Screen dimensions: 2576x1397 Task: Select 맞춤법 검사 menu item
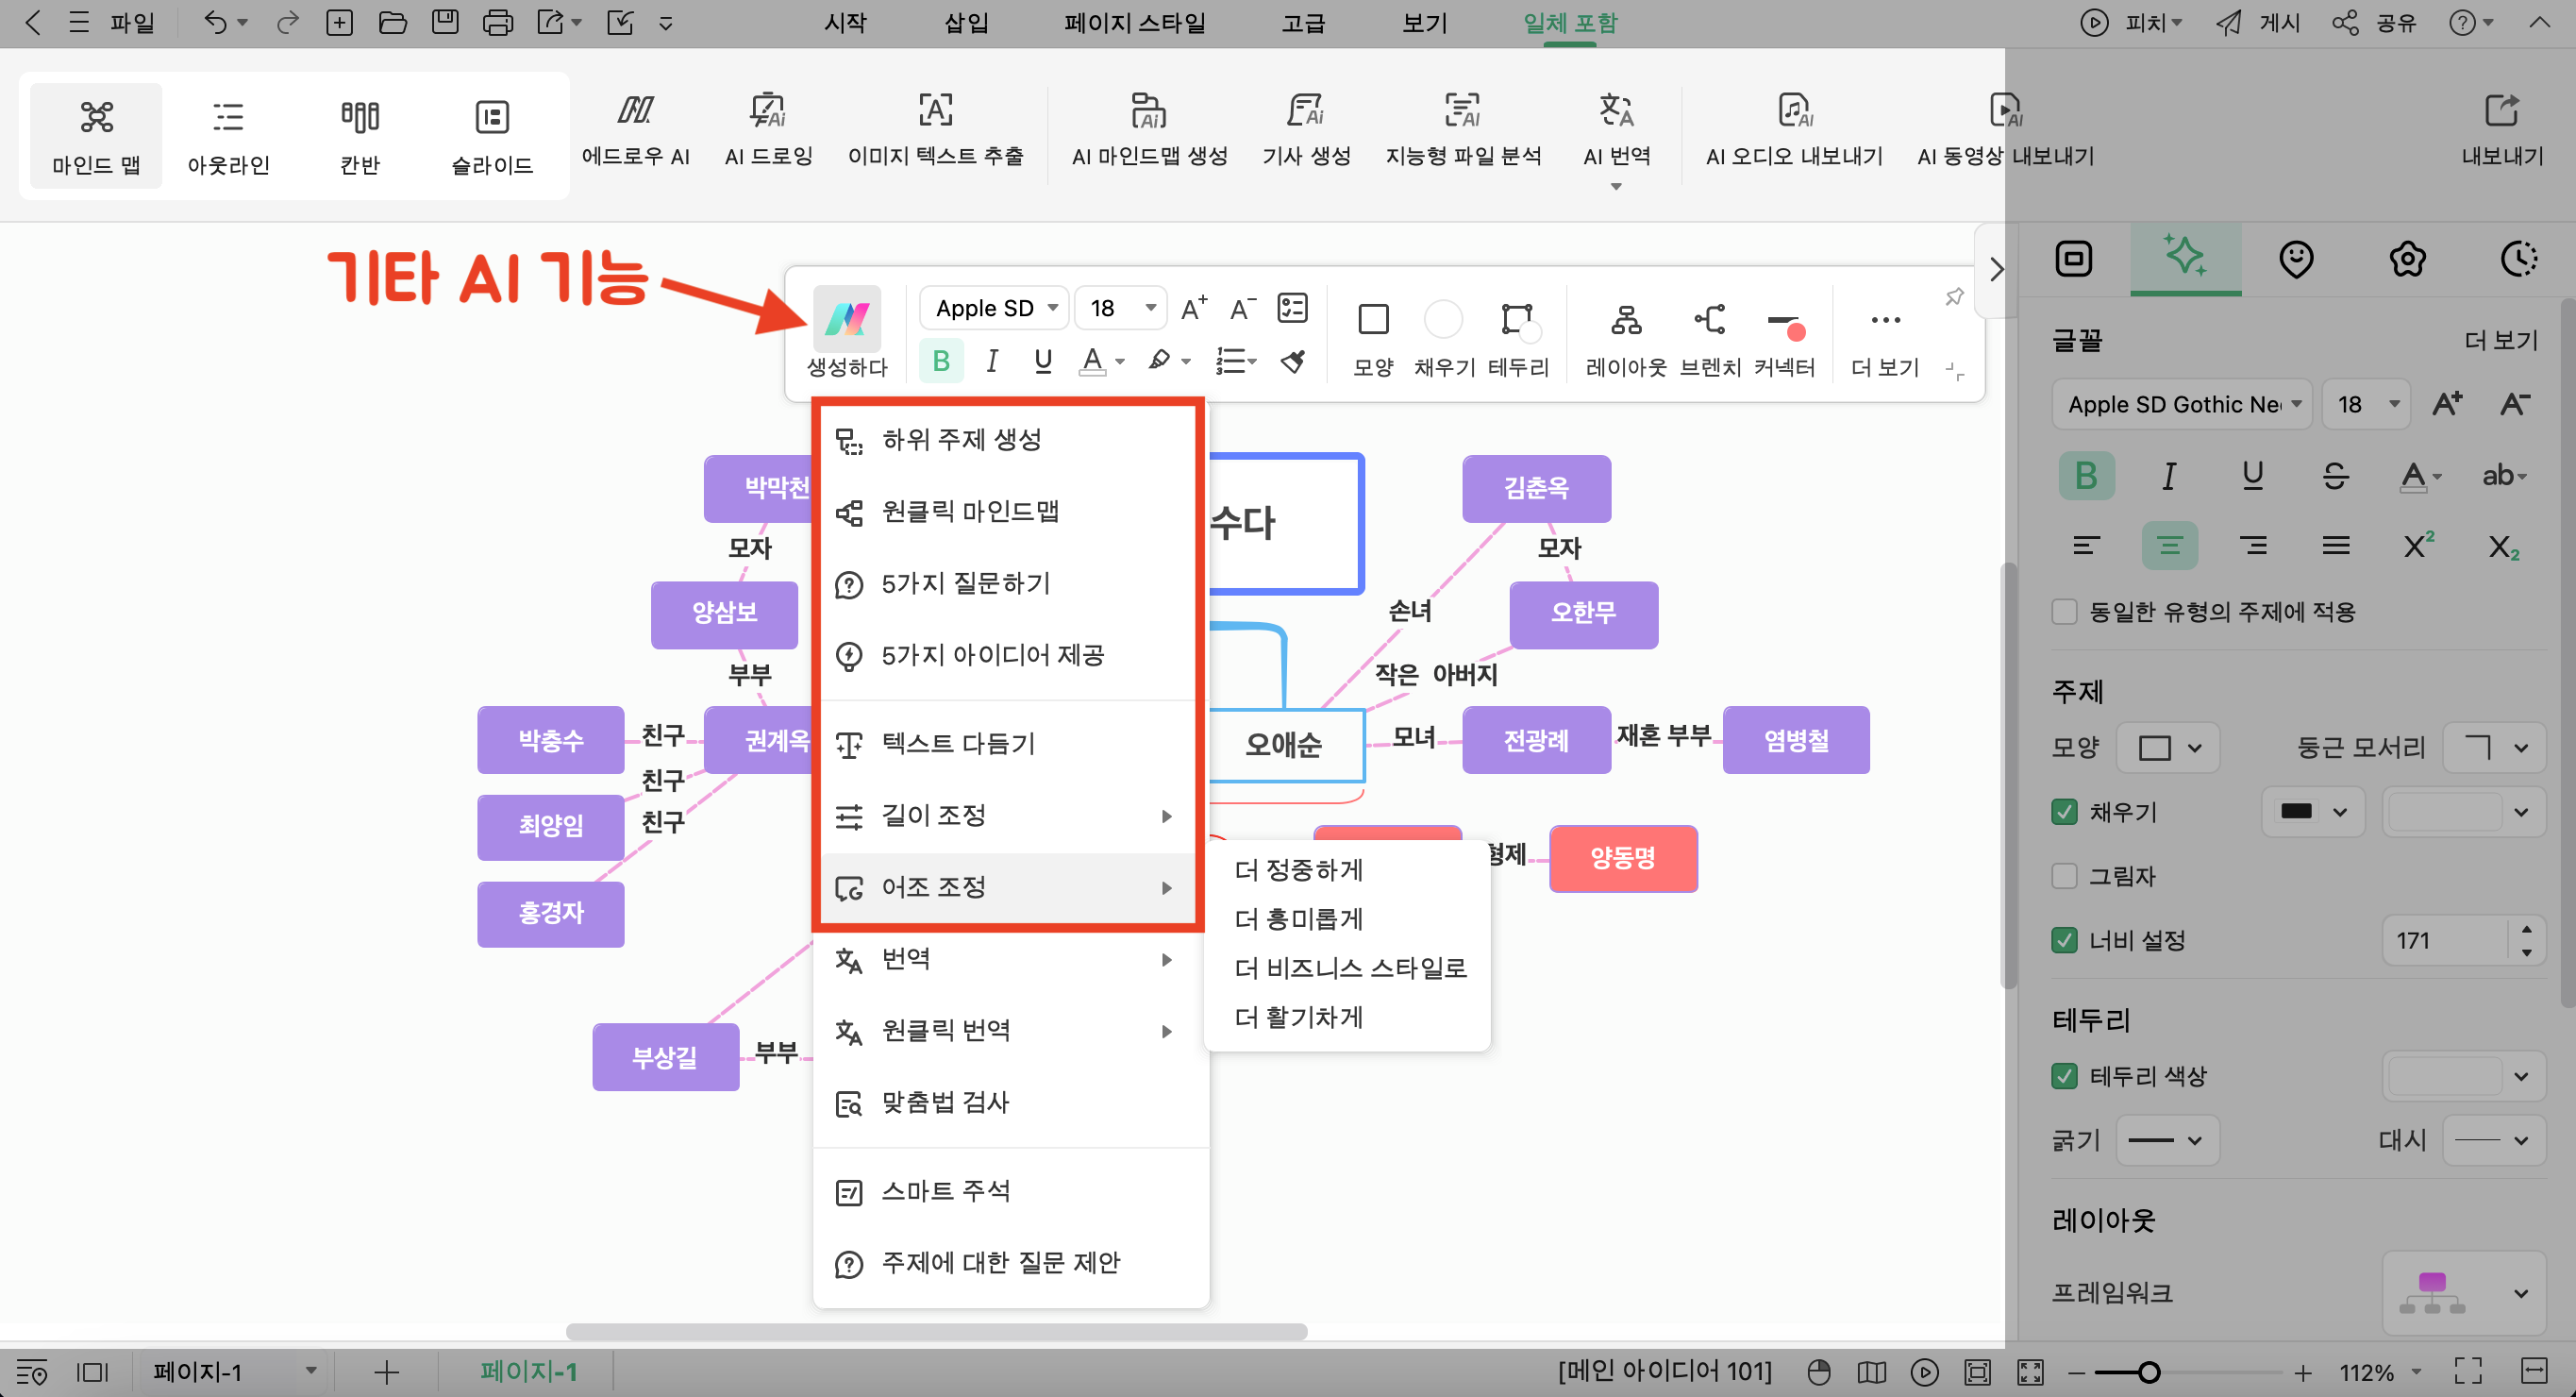coord(1011,1103)
